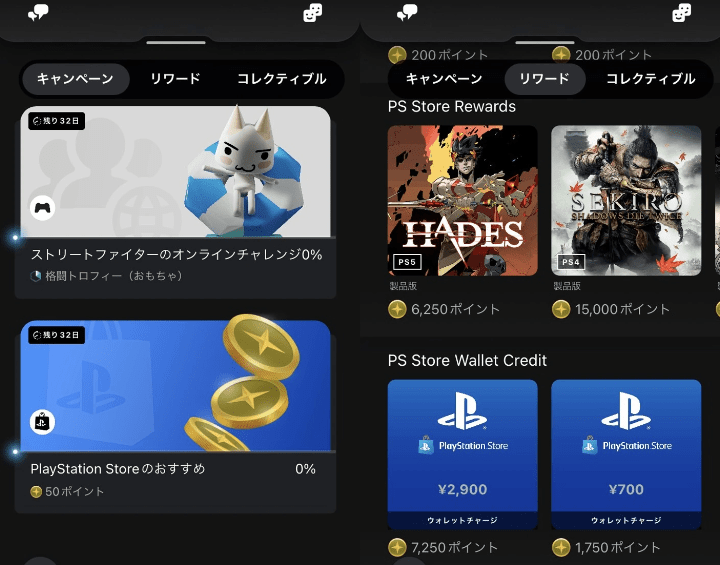Tap the speech bubble icon on left screen
720x565 pixels.
(x=38, y=12)
